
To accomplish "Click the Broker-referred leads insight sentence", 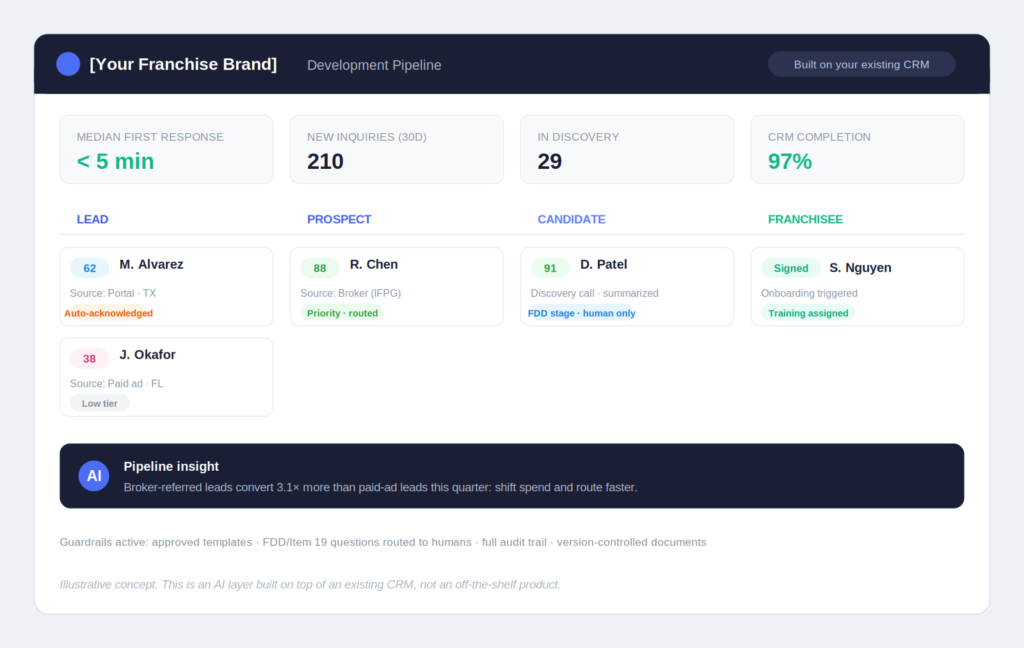I will coord(380,487).
